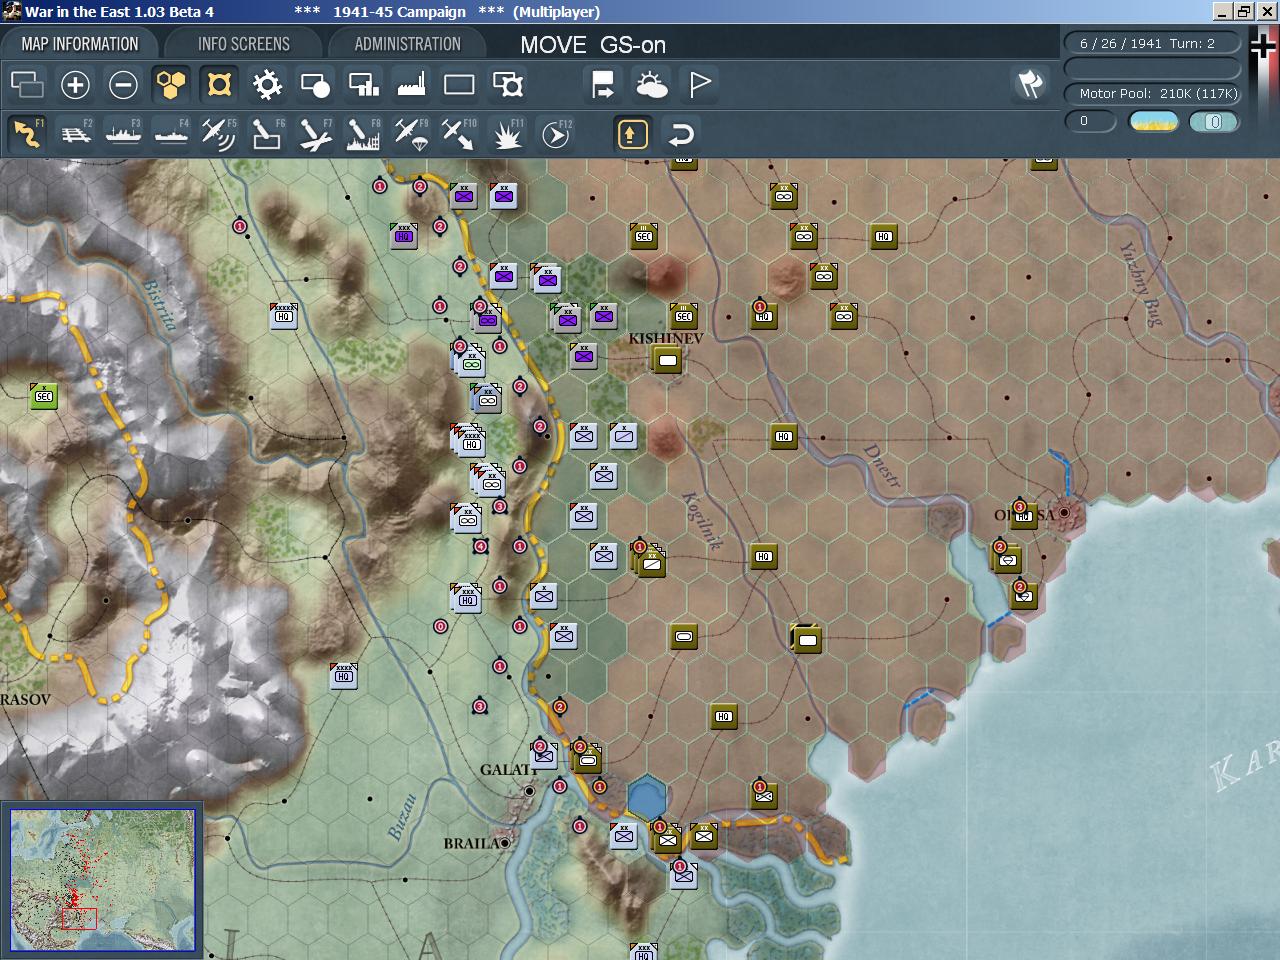The width and height of the screenshot is (1280, 960).
Task: Select the Soviet unit at Odessa
Action: click(1023, 515)
